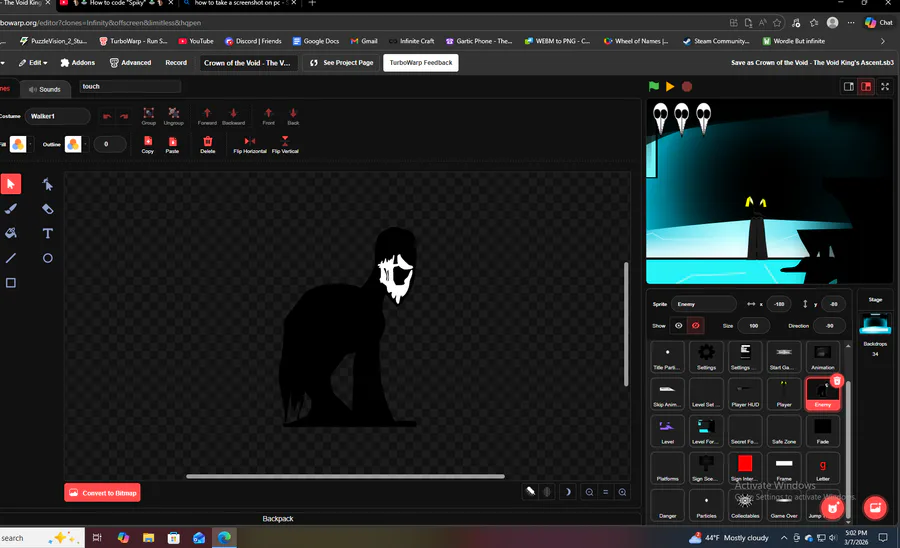Expand the bookmarks overflow chevron
Viewport: 900px width, 548px height.
click(882, 41)
